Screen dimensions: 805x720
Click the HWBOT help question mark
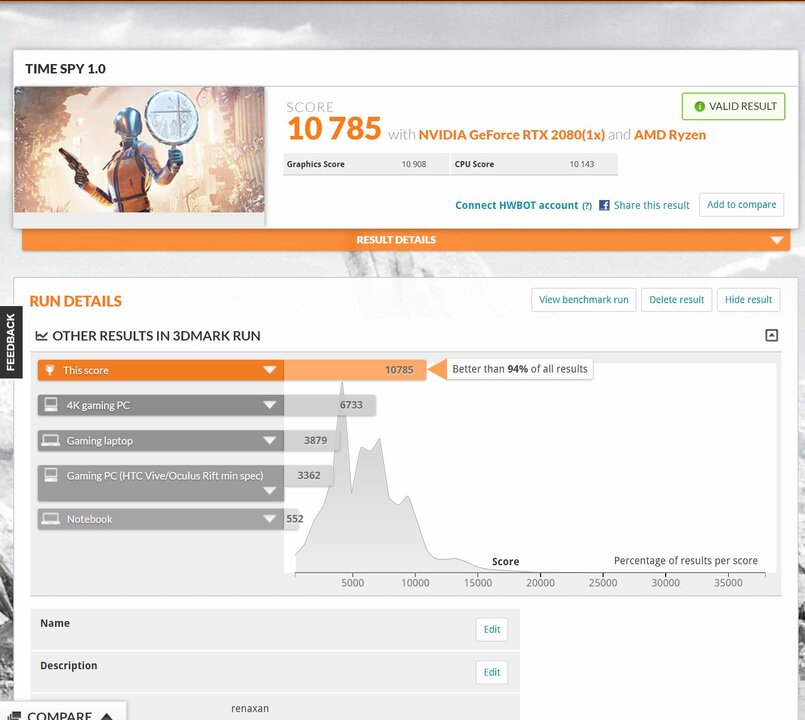[587, 206]
